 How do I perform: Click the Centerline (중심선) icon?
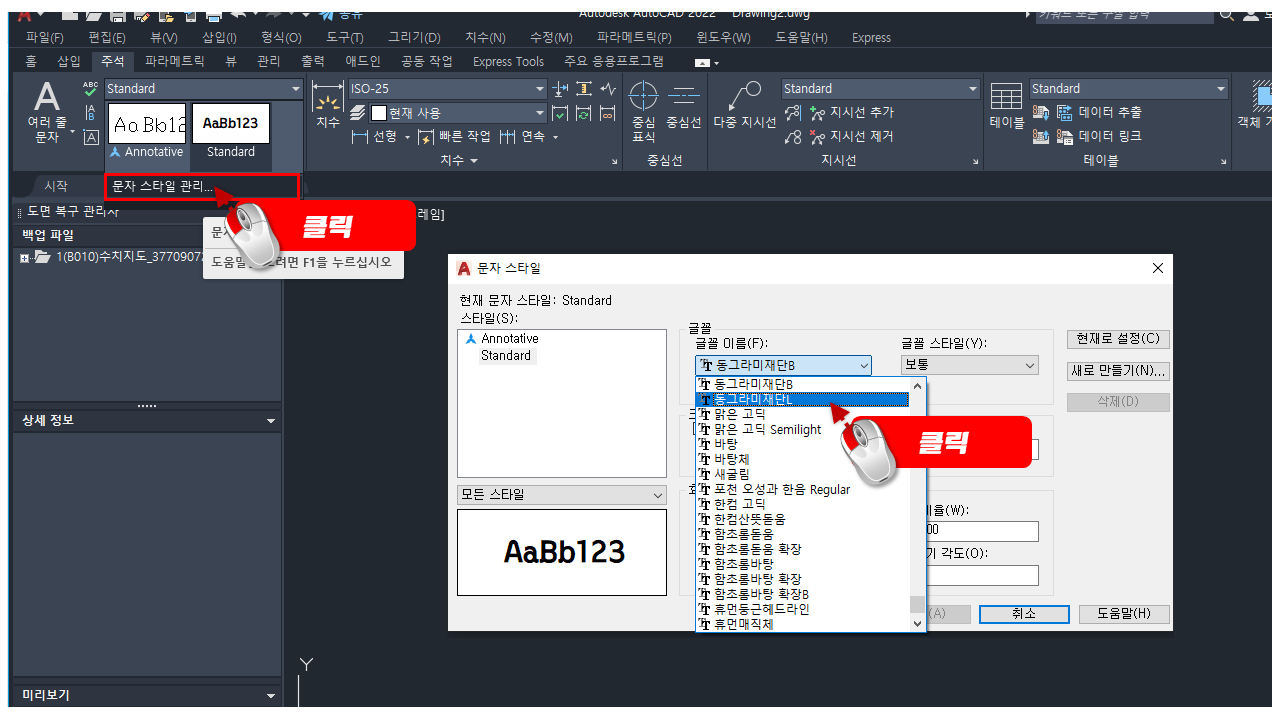coord(684,106)
